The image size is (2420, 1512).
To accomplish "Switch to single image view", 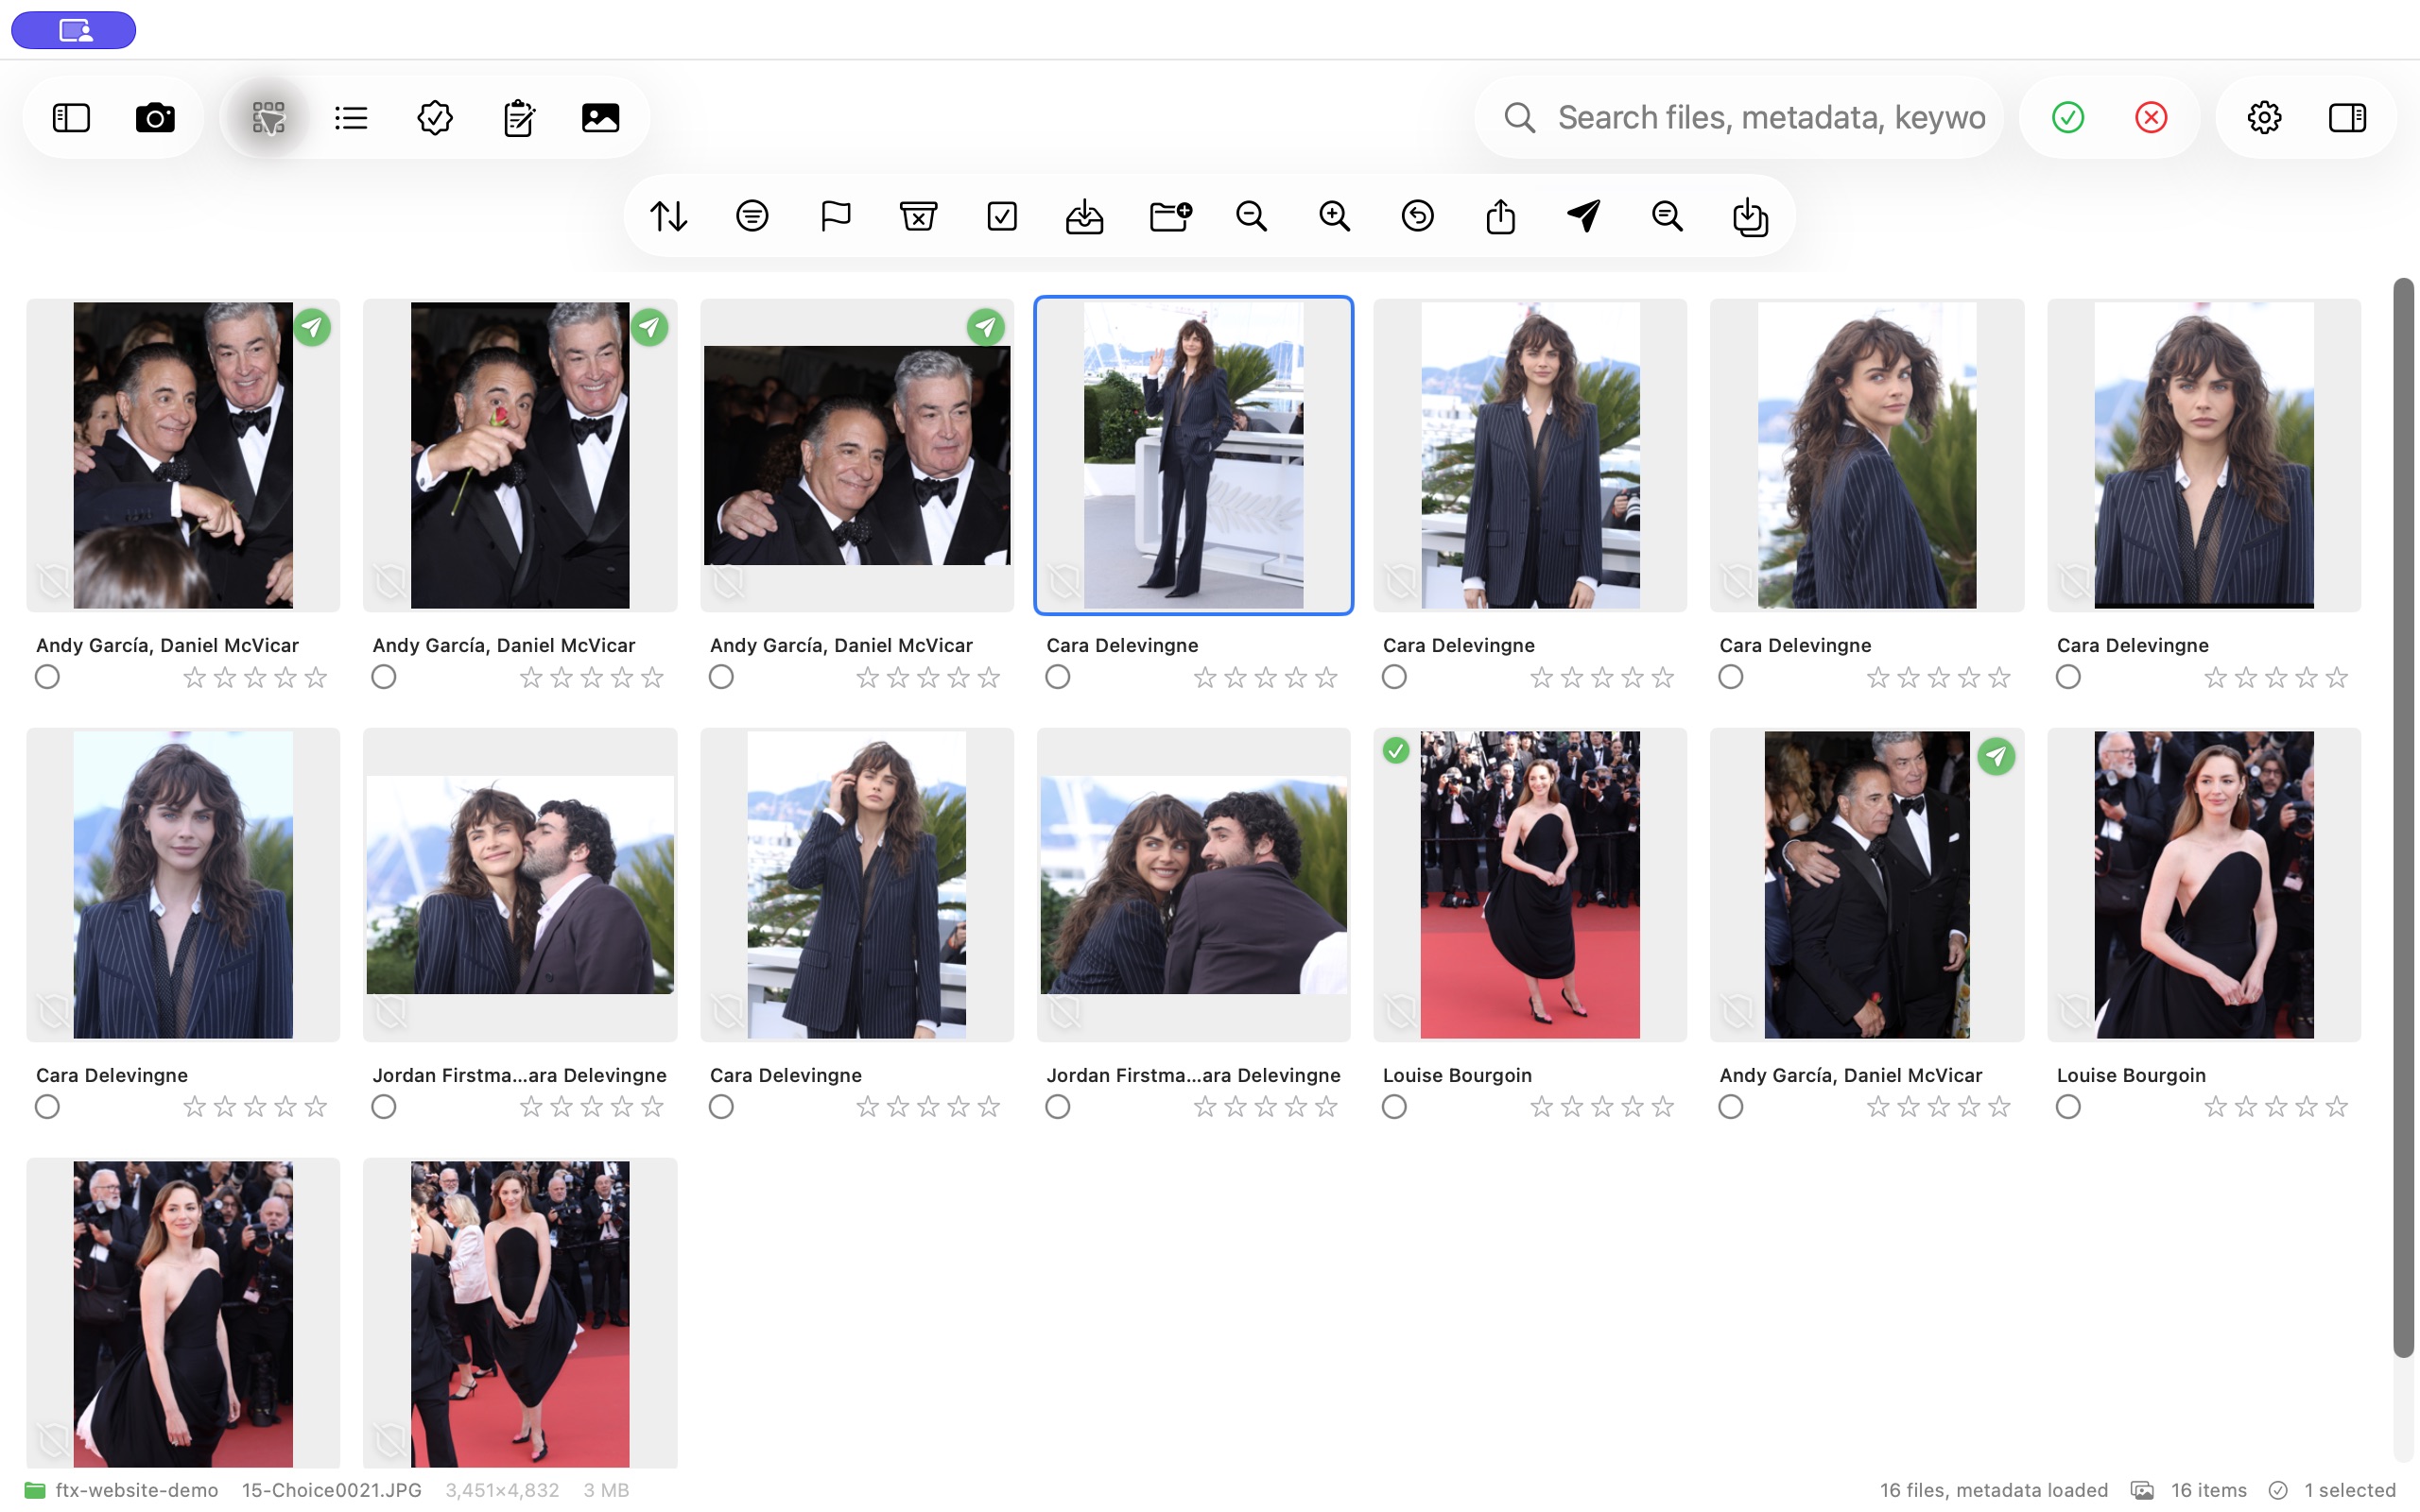I will (x=601, y=118).
